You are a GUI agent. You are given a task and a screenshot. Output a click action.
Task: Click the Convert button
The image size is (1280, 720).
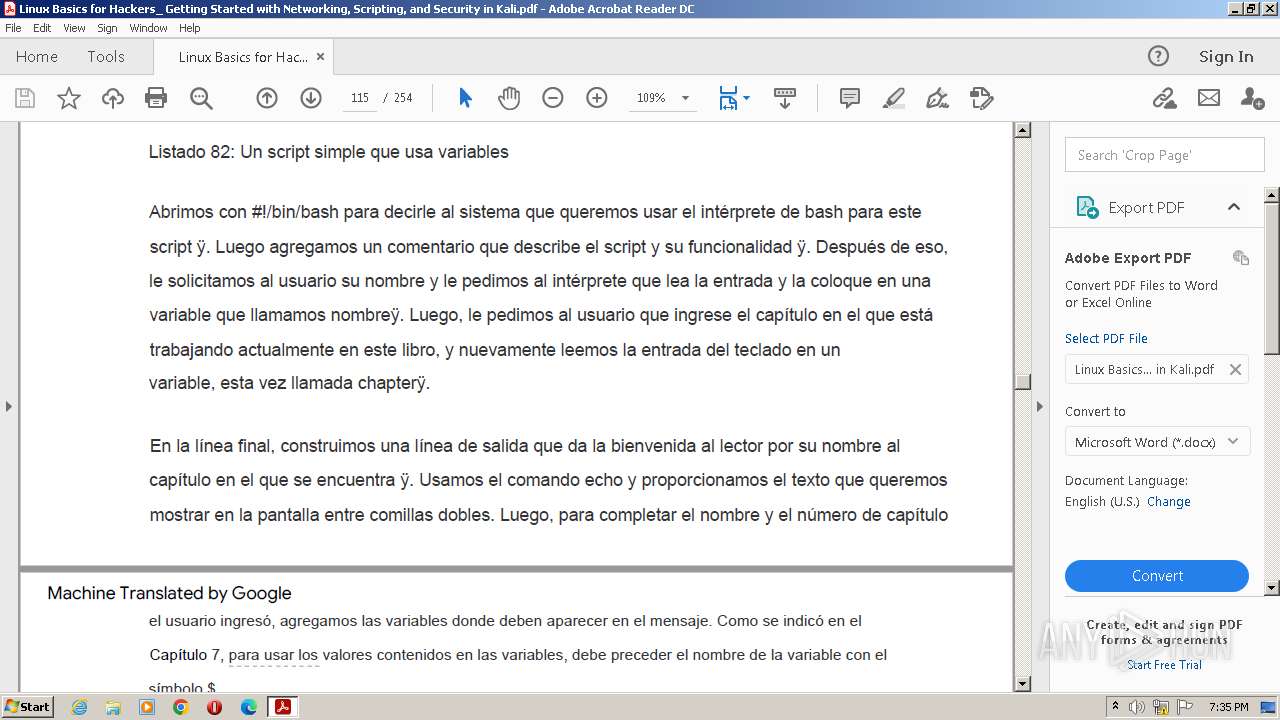tap(1157, 576)
